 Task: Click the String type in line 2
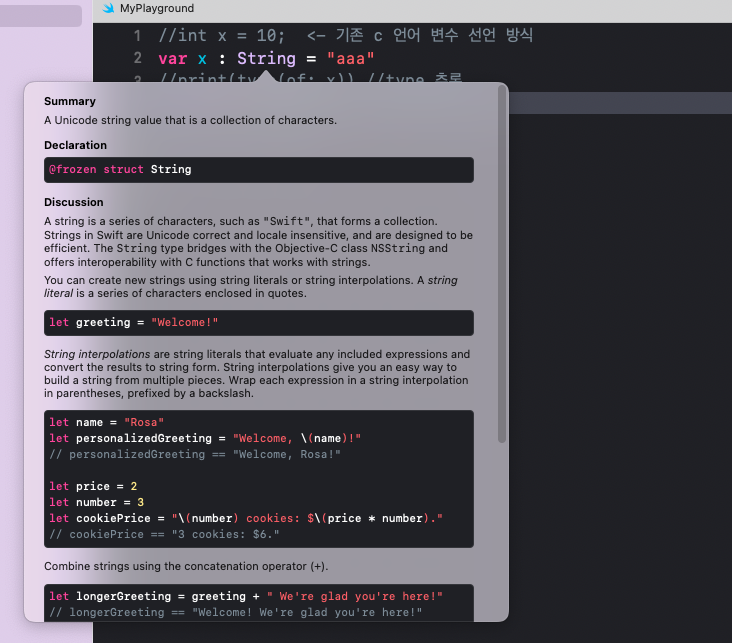pyautogui.click(x=266, y=58)
